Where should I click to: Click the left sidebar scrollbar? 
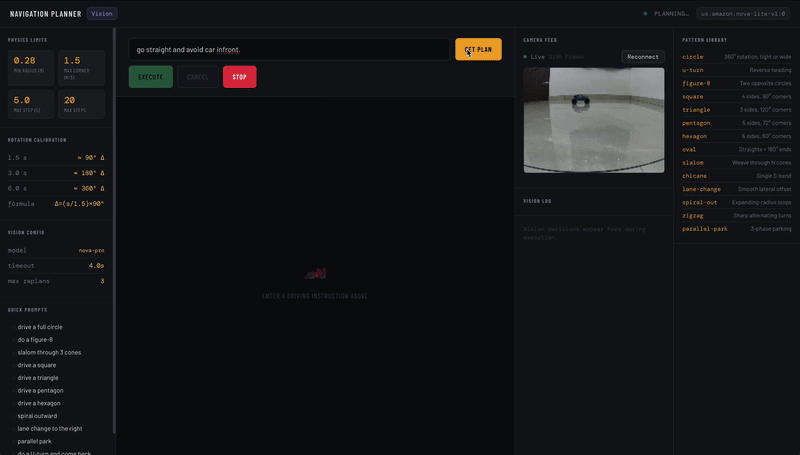coord(114,230)
